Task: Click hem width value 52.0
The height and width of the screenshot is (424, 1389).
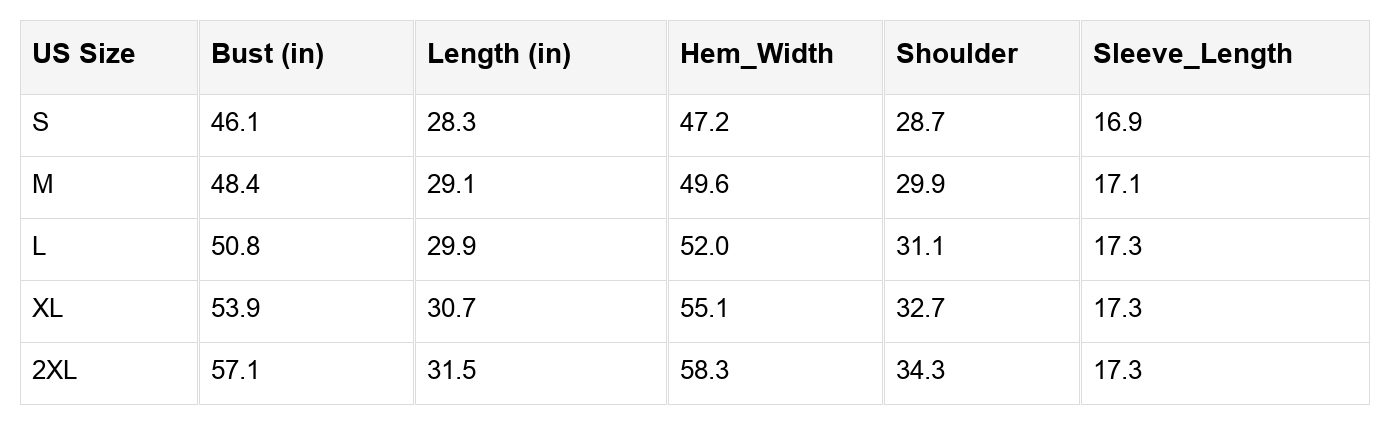Action: pos(704,247)
